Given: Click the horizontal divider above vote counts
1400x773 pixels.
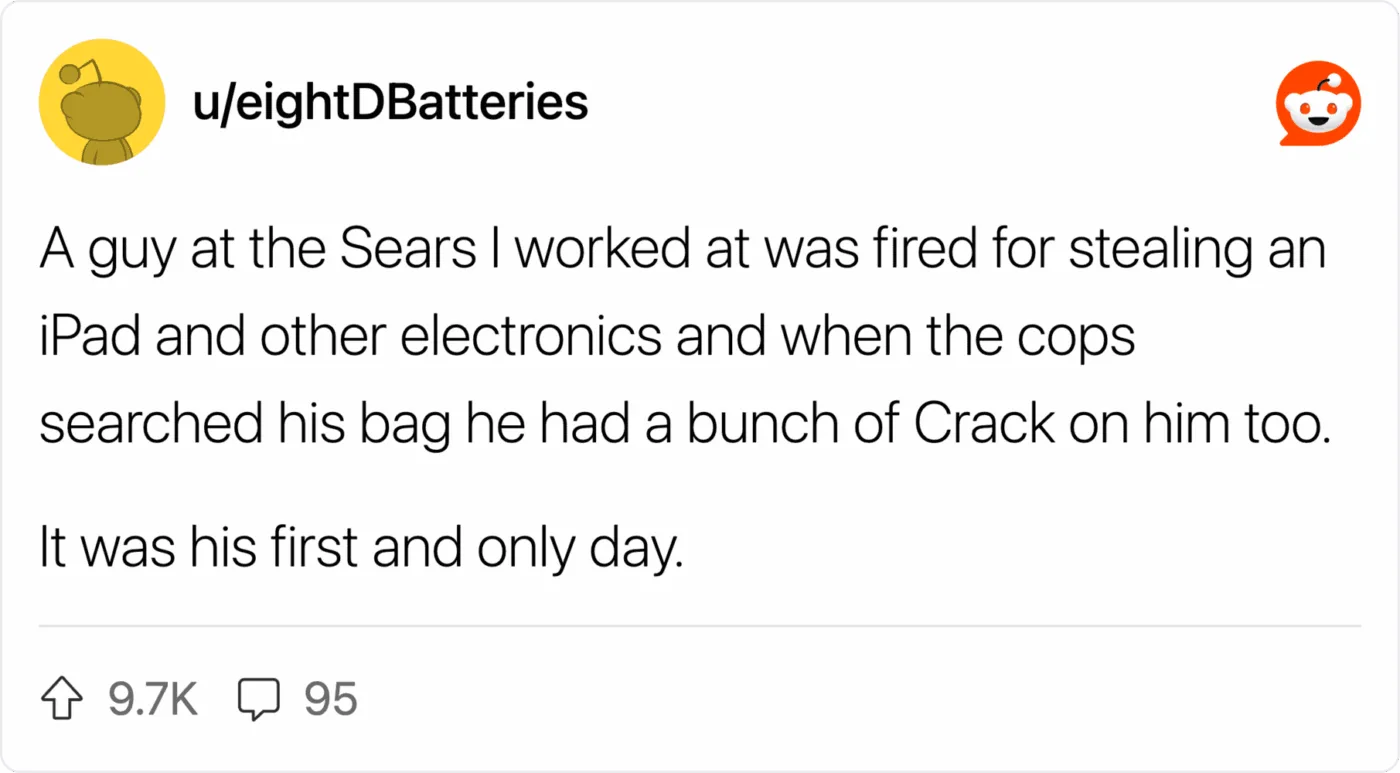Looking at the screenshot, I should (x=700, y=626).
